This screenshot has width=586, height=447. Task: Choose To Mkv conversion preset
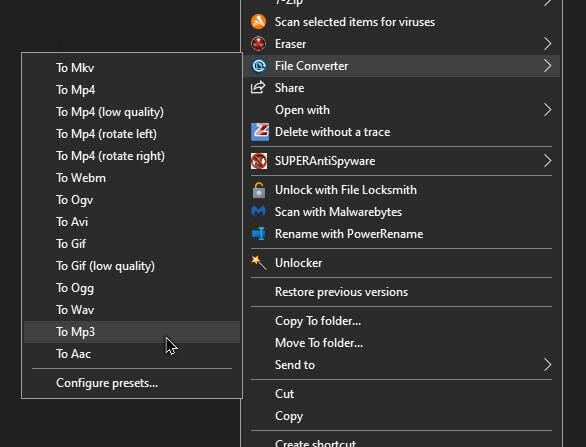coord(132,68)
